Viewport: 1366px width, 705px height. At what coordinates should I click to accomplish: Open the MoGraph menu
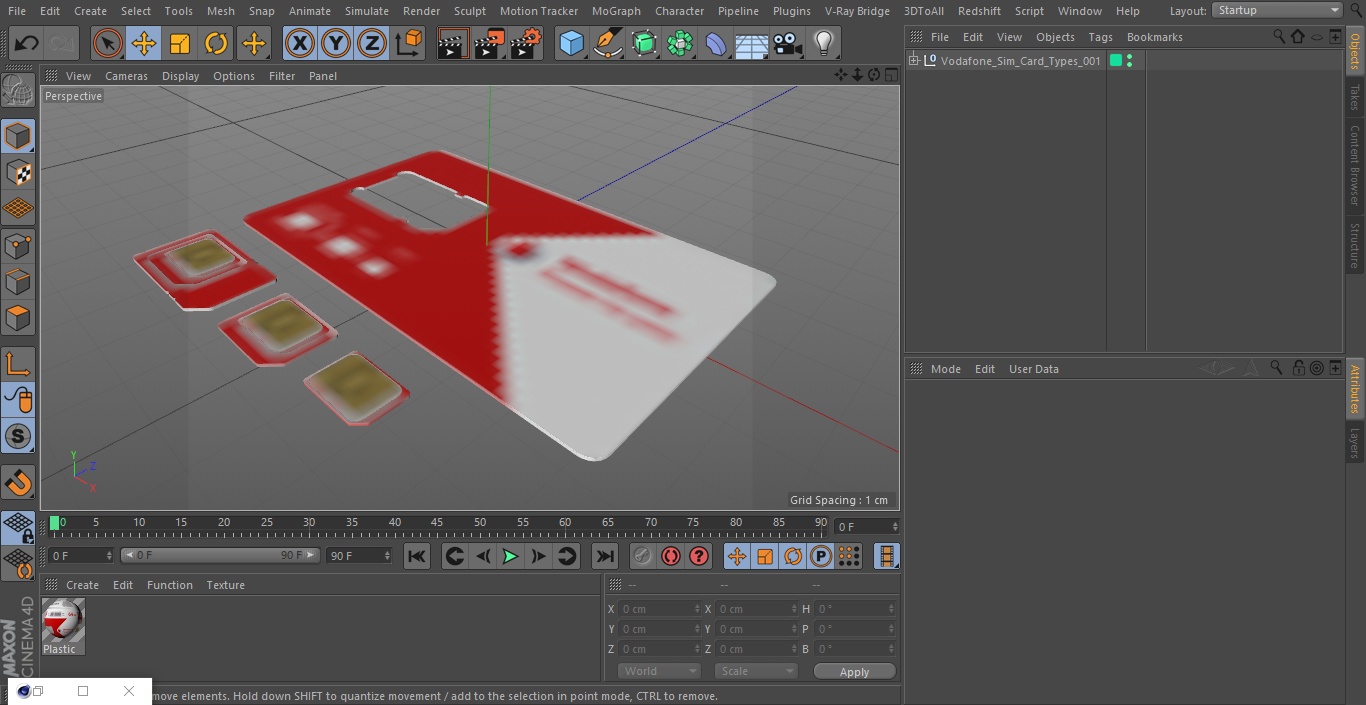click(x=616, y=11)
